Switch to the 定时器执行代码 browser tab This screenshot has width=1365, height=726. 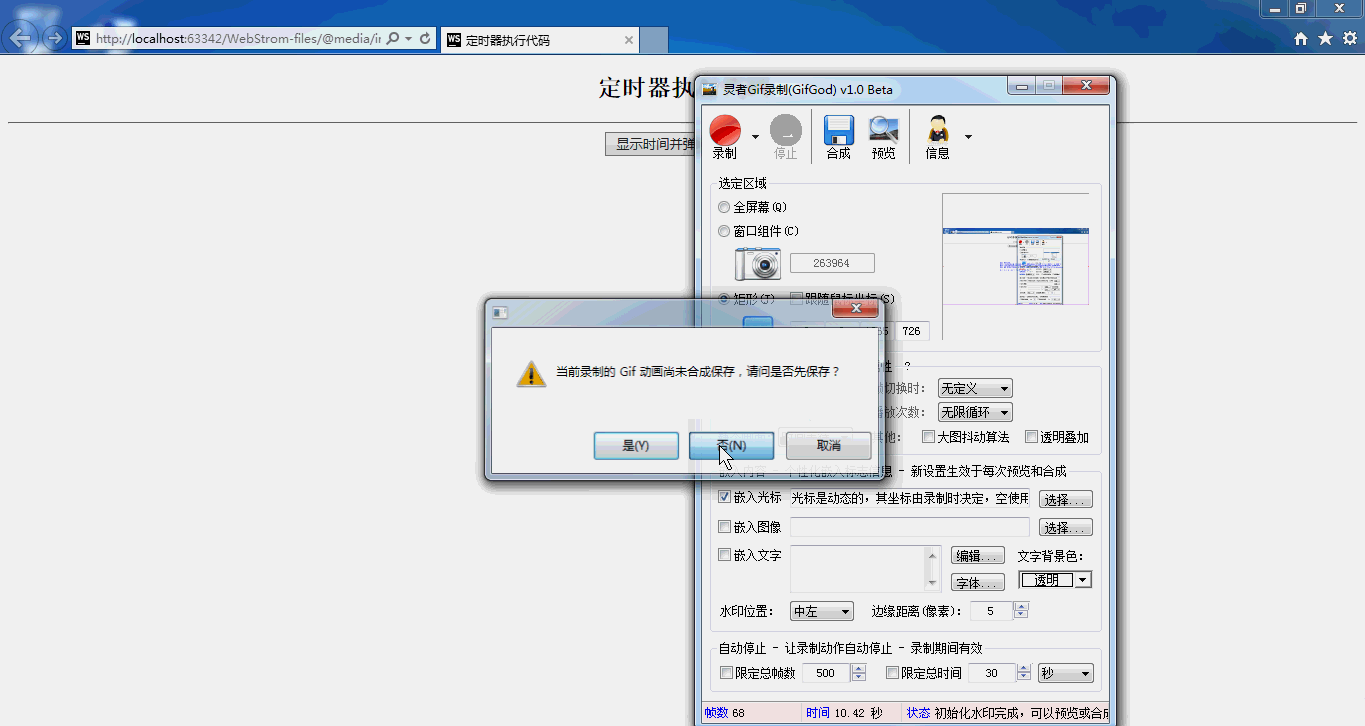pos(538,40)
